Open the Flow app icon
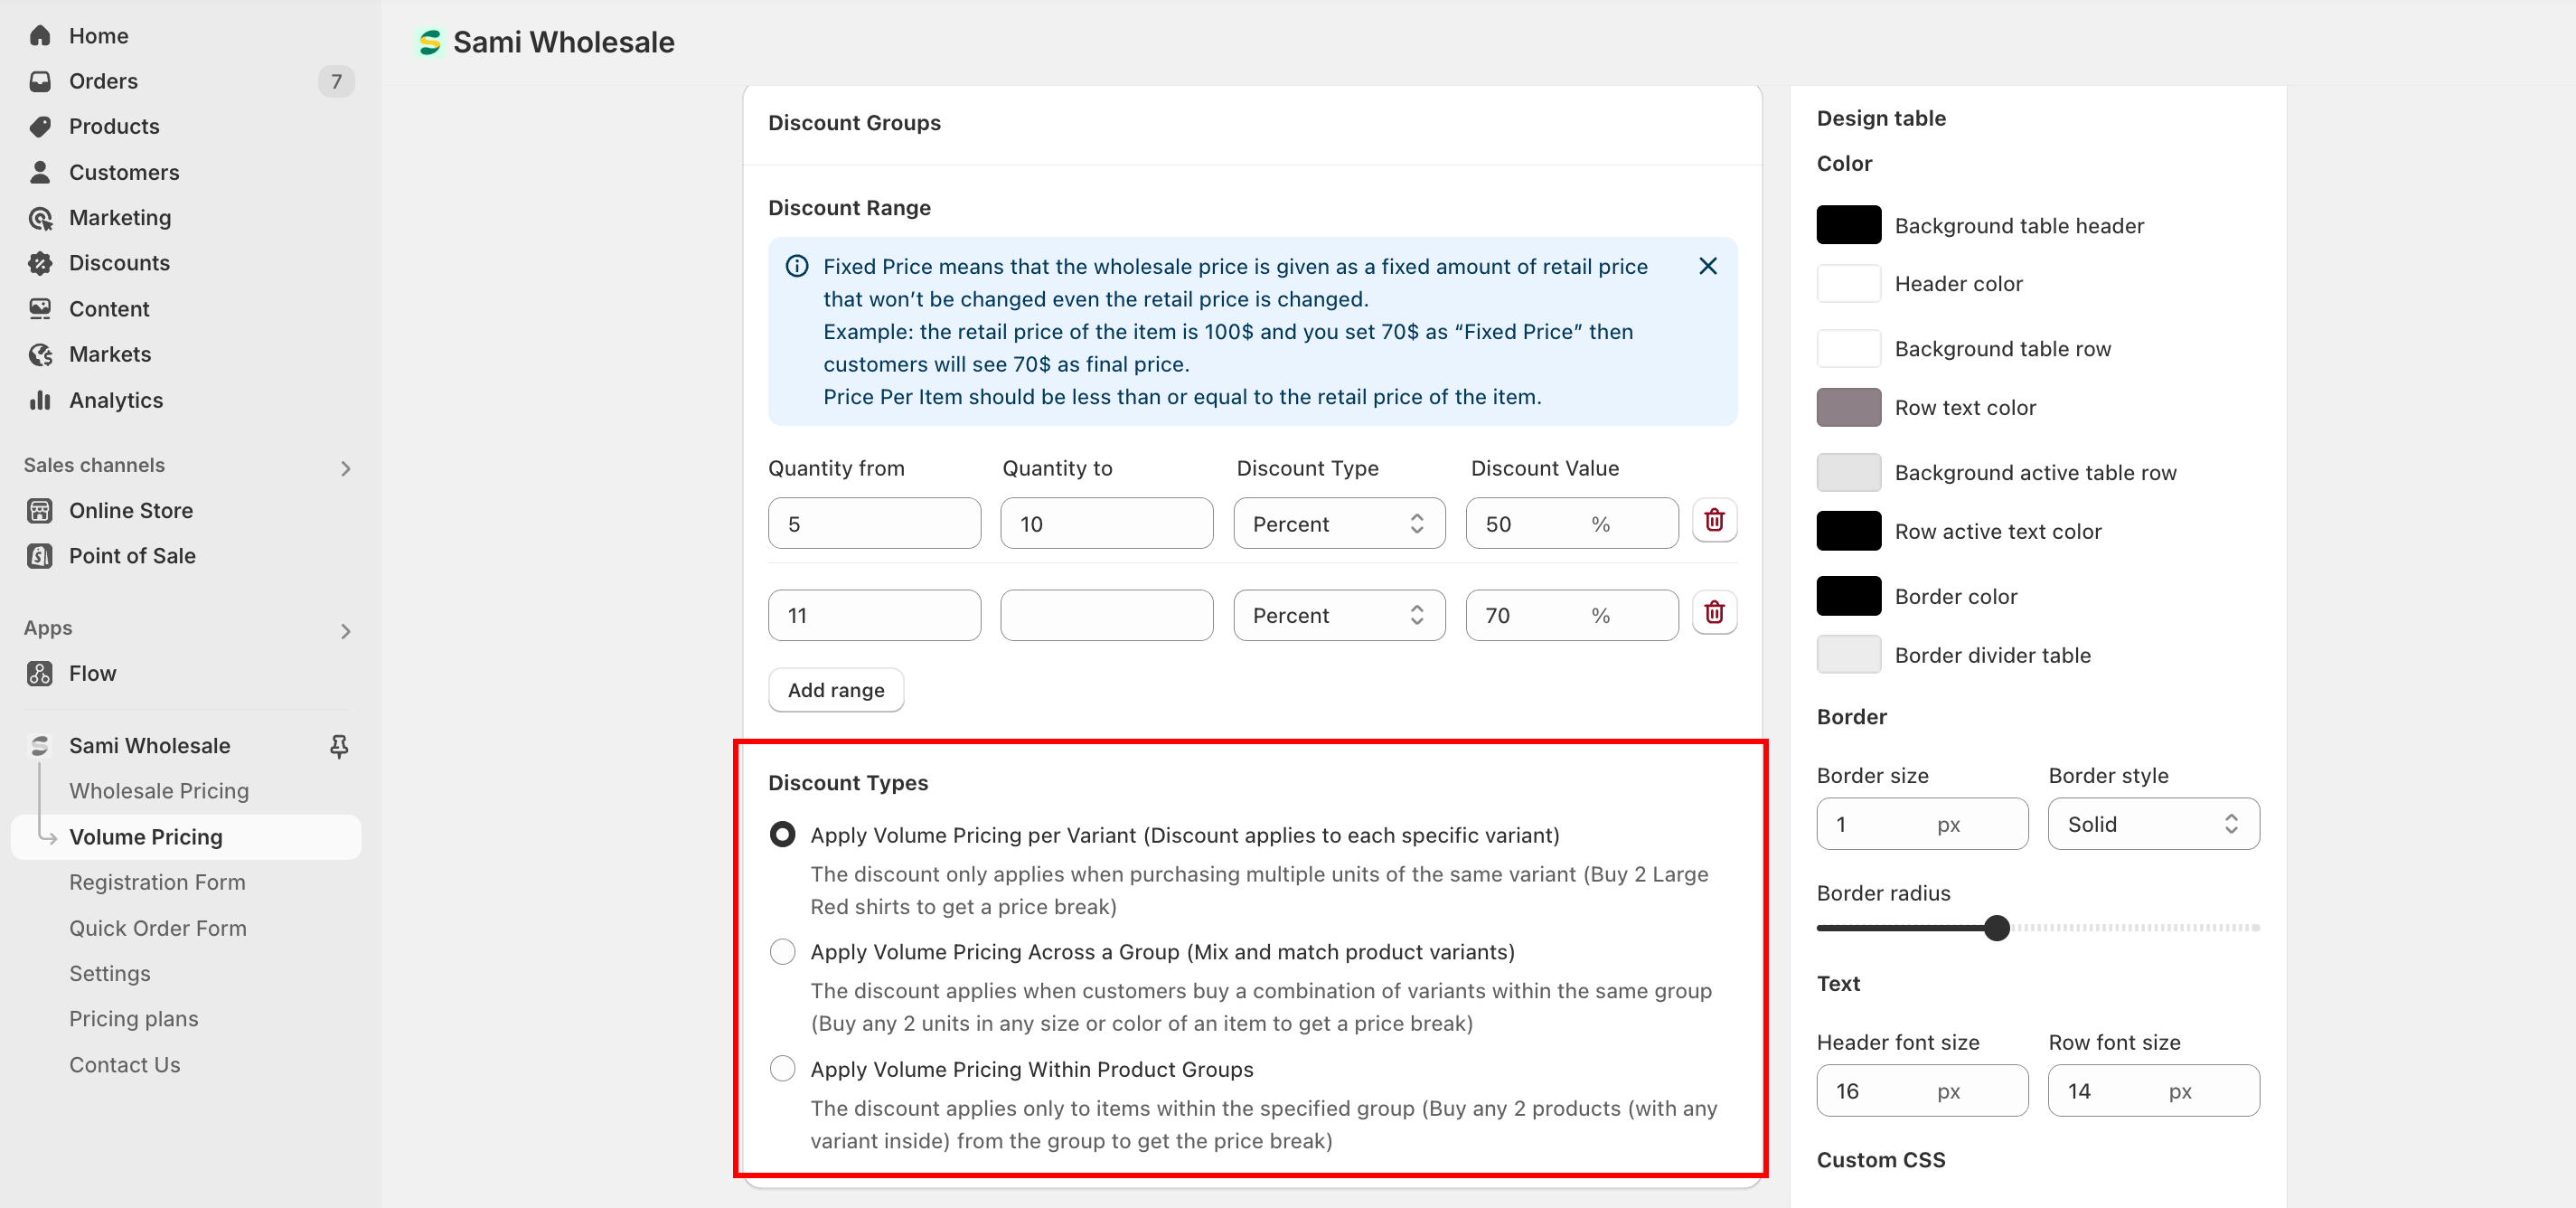The width and height of the screenshot is (2576, 1208). (x=40, y=673)
